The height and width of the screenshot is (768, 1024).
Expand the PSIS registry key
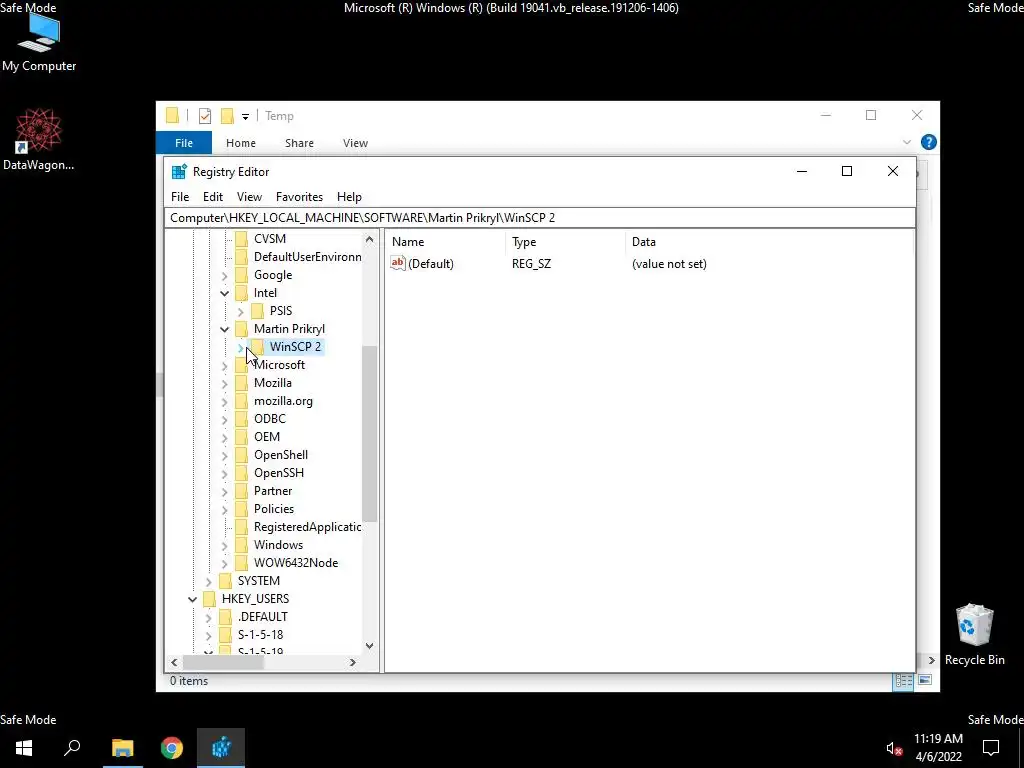coord(240,312)
